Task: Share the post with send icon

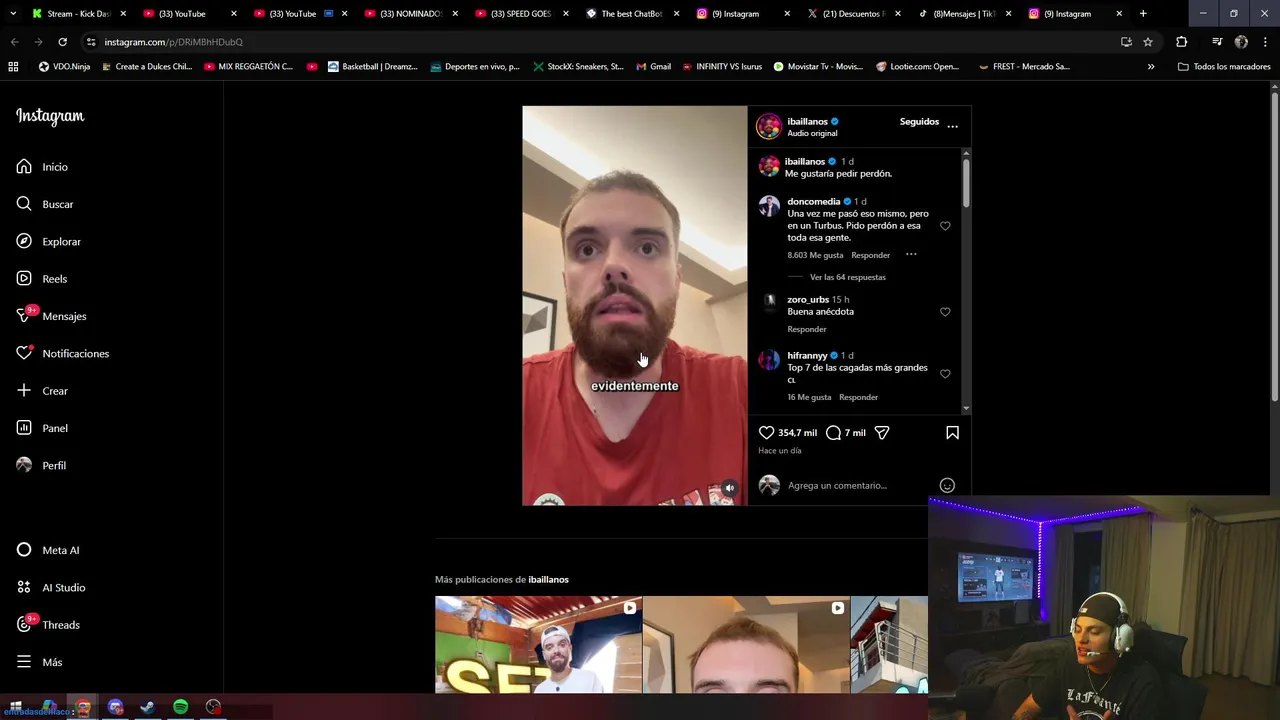Action: coord(882,433)
